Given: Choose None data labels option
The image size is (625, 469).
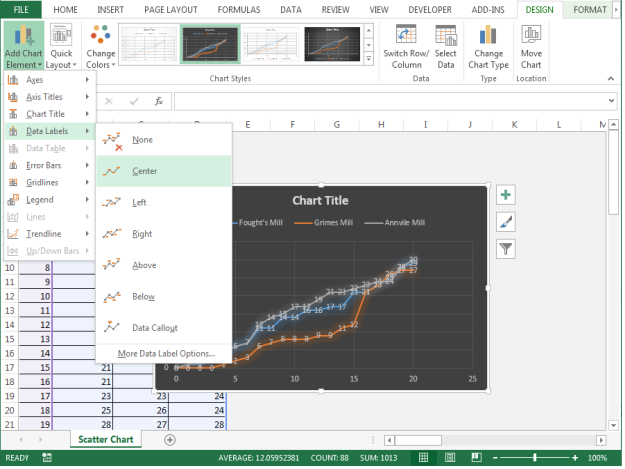Looking at the screenshot, I should tap(164, 140).
